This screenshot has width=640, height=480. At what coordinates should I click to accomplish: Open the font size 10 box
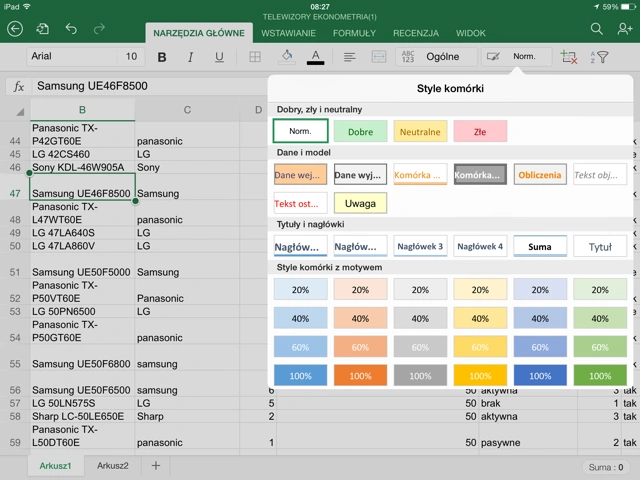(x=131, y=56)
